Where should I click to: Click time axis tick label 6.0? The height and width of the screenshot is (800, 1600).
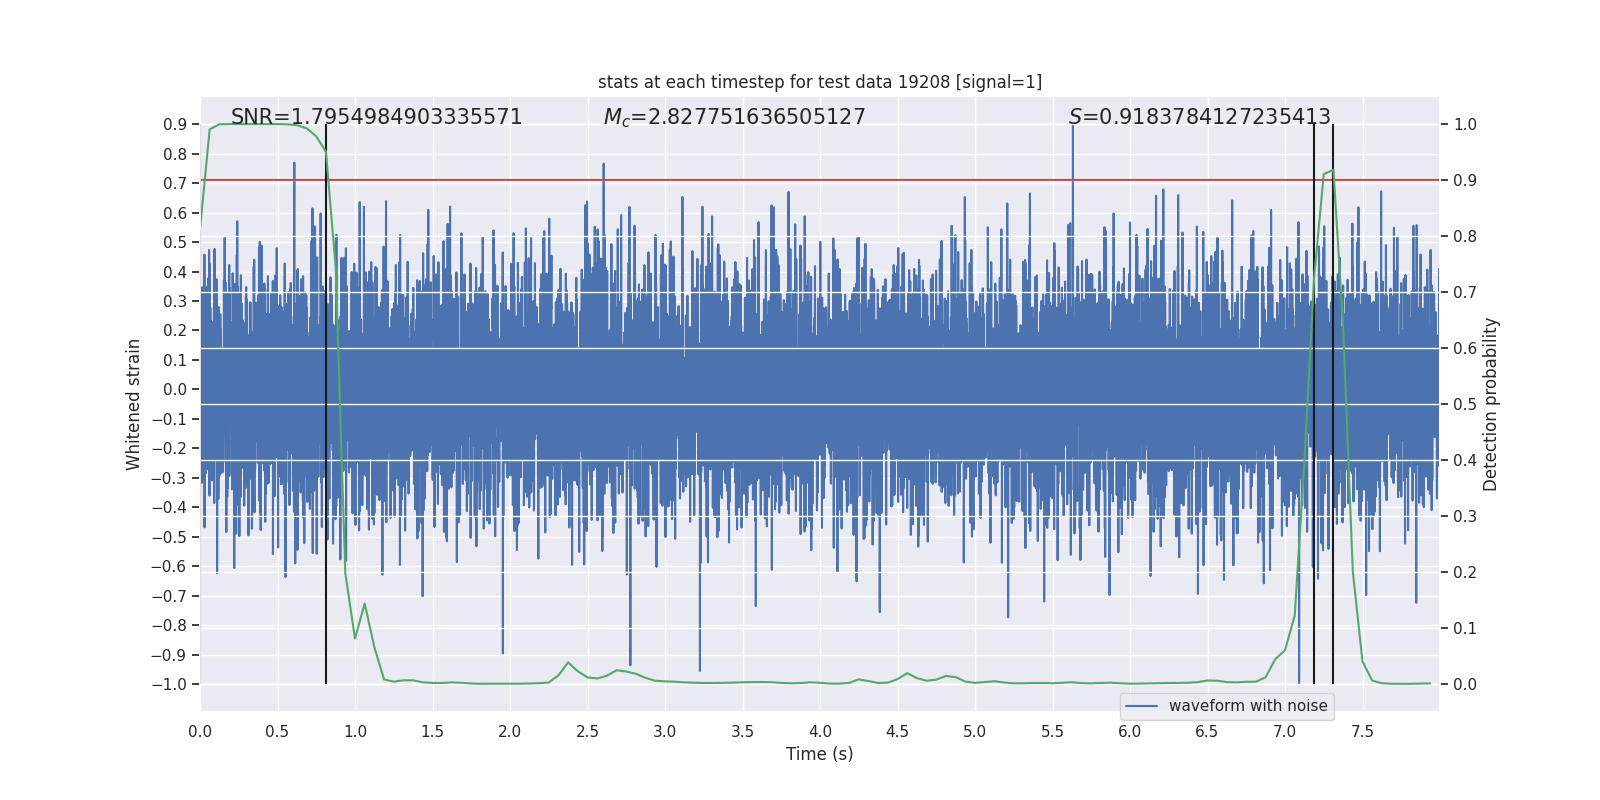1130,731
